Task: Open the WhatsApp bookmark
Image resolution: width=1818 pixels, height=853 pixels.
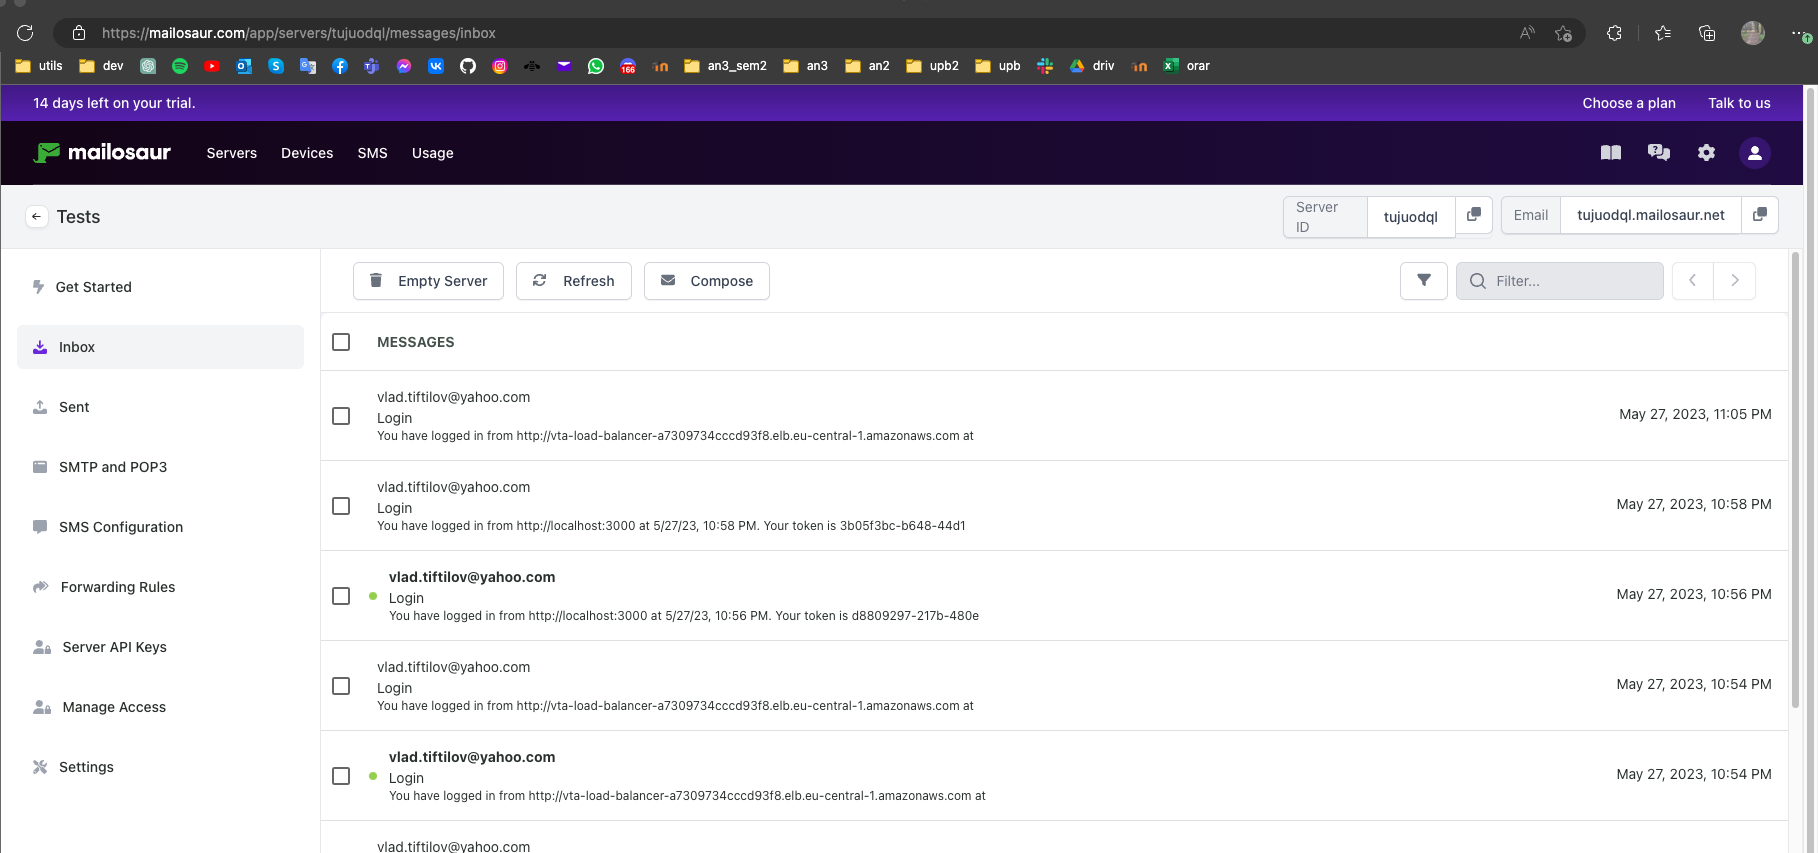Action: pos(596,66)
